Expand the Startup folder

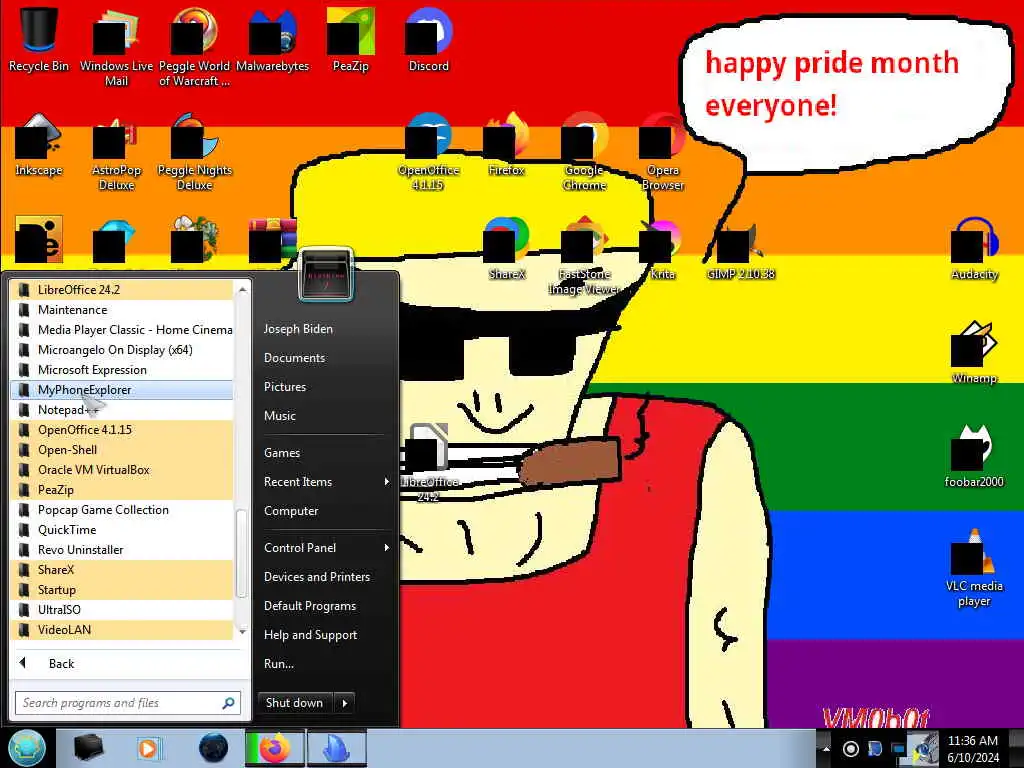point(121,590)
